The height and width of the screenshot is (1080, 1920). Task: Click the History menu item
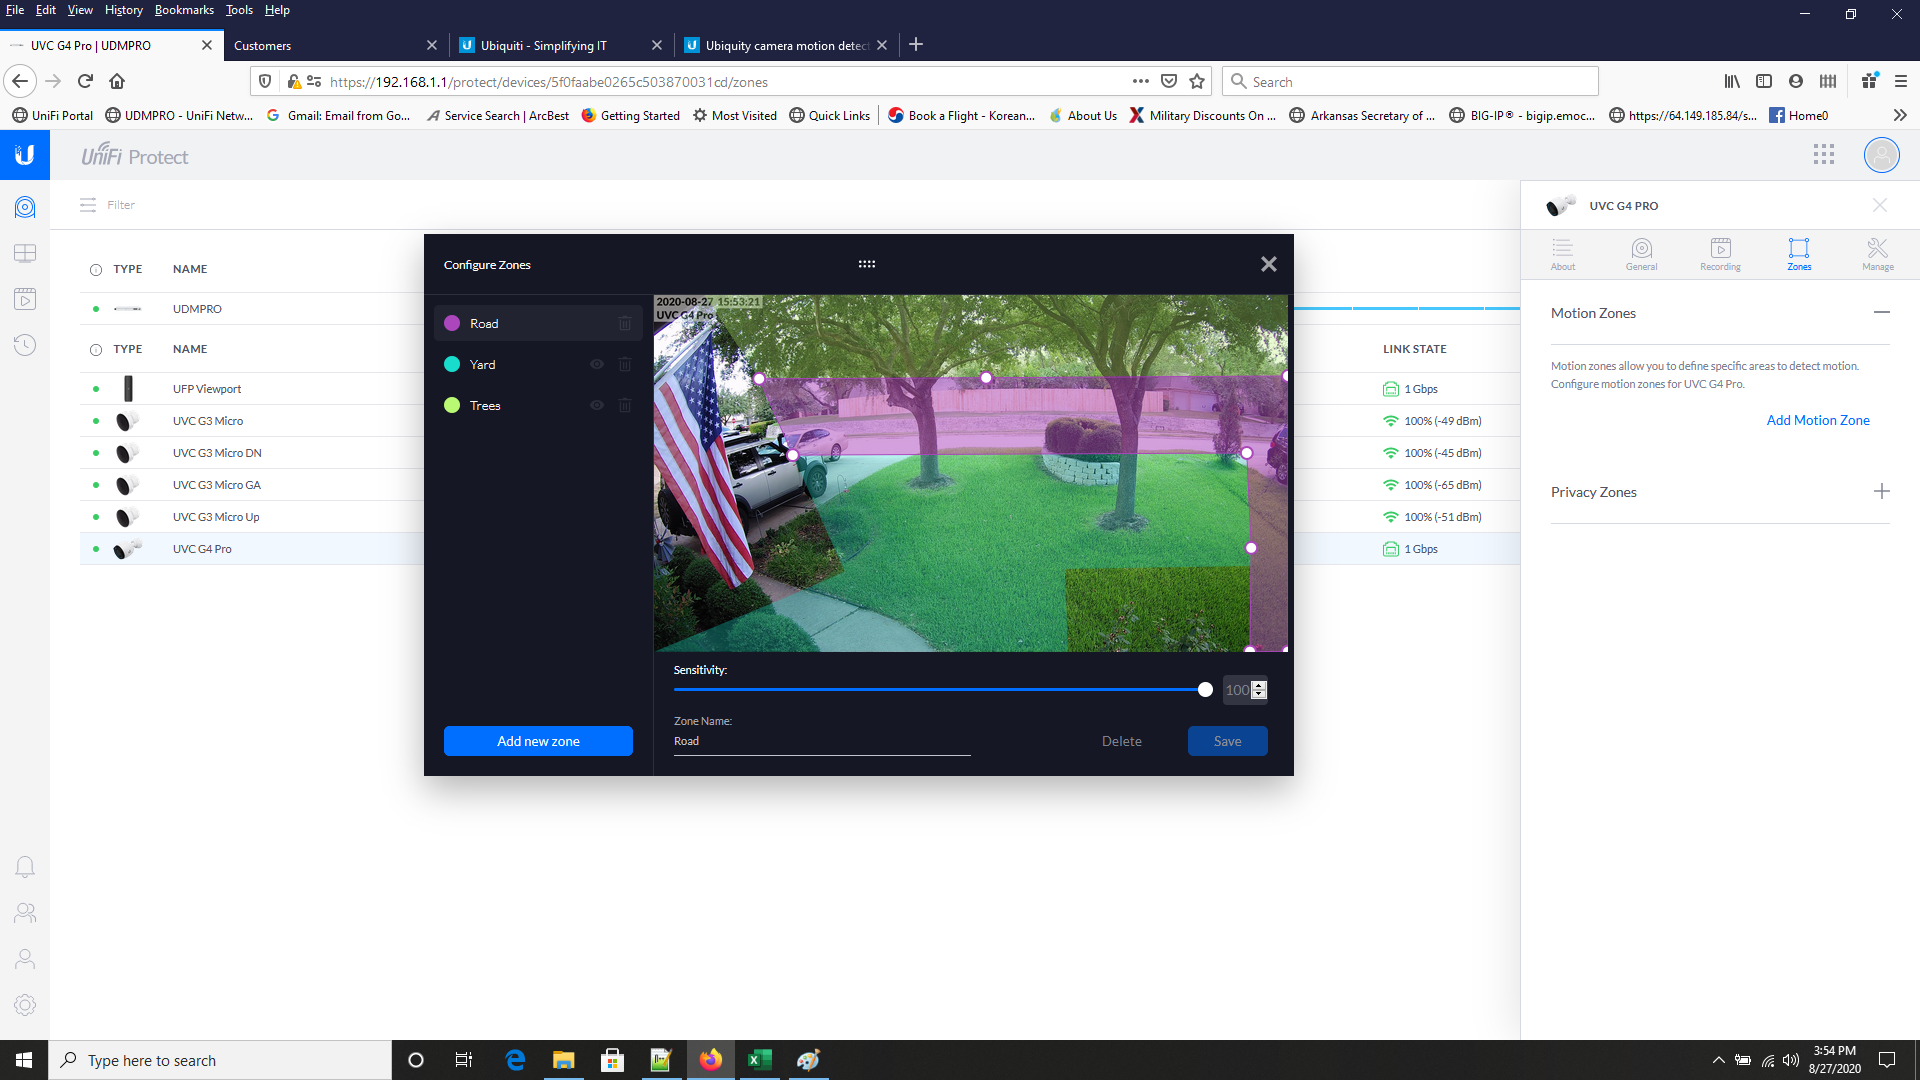[124, 11]
